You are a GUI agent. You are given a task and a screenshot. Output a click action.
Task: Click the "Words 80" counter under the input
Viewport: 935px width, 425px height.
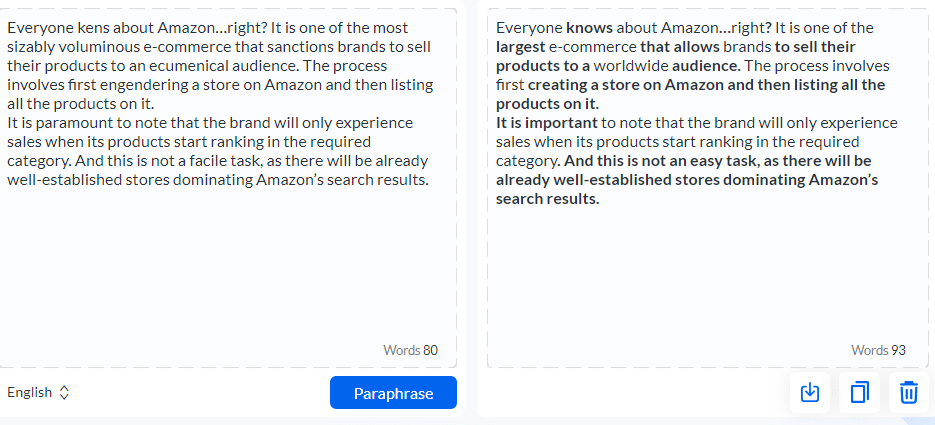click(x=410, y=350)
